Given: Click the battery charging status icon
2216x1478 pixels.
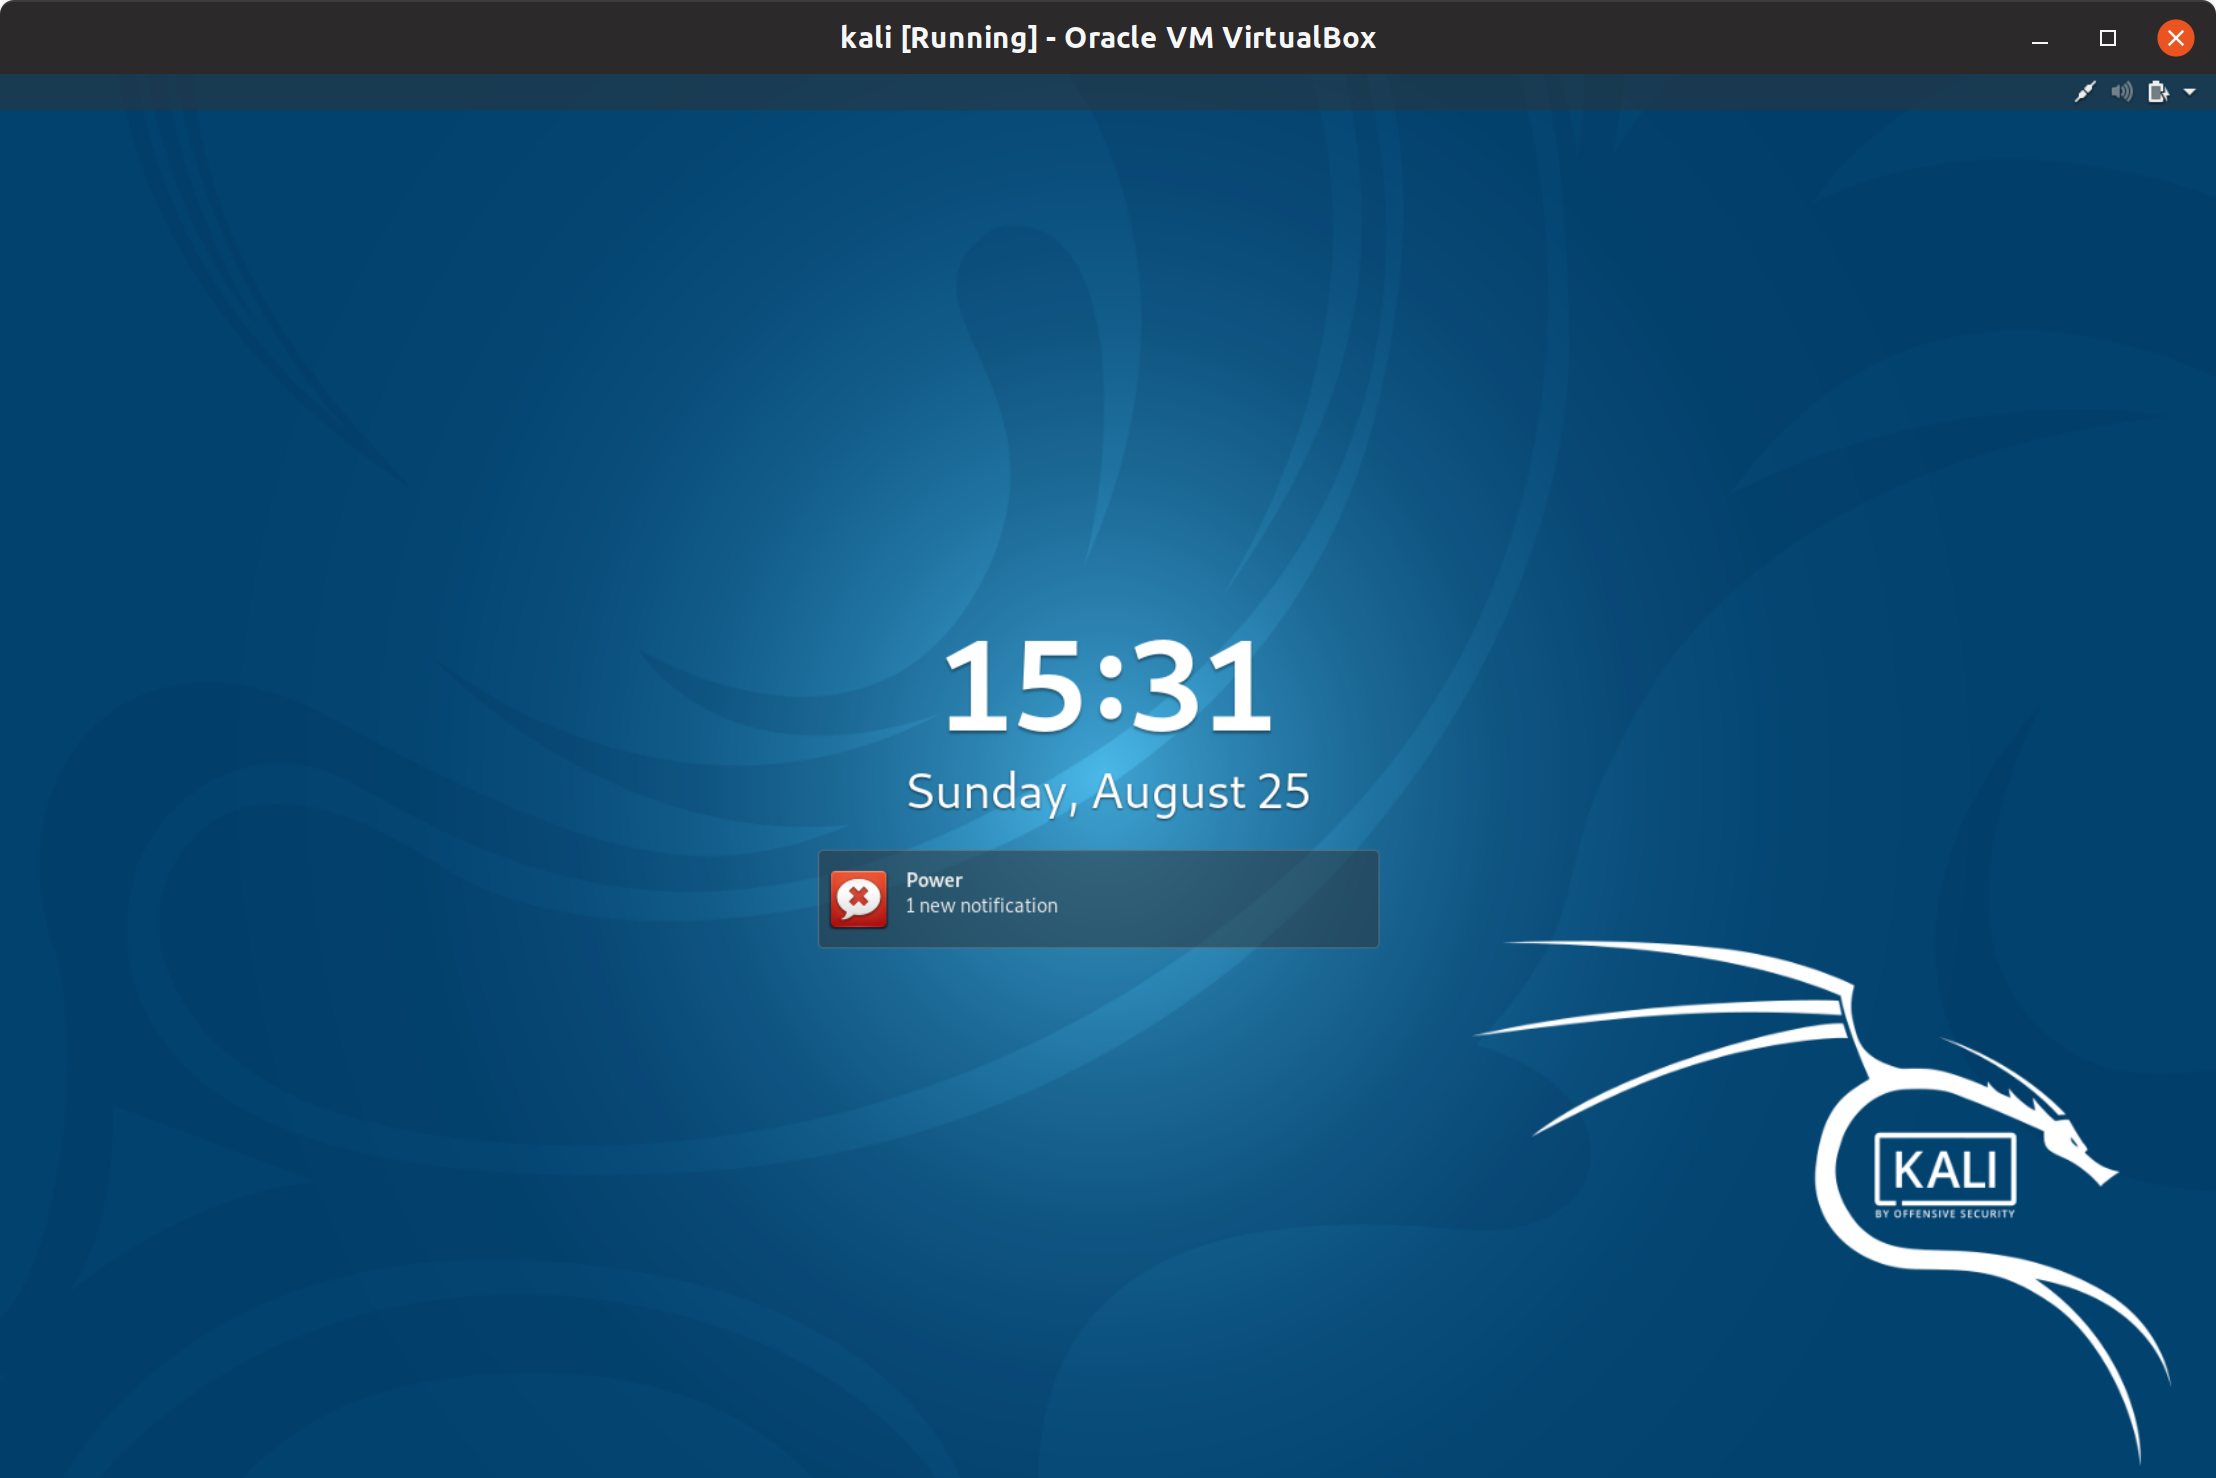Looking at the screenshot, I should (x=2158, y=92).
